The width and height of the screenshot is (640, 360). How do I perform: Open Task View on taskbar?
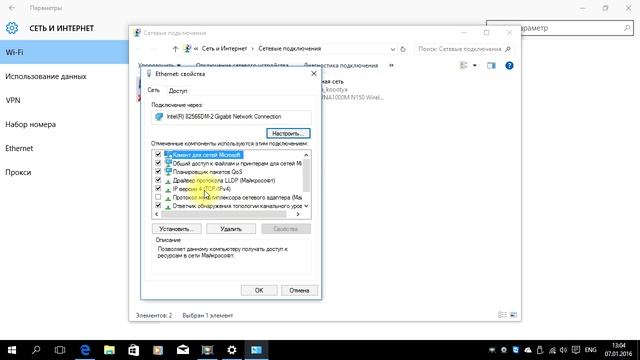[60, 350]
